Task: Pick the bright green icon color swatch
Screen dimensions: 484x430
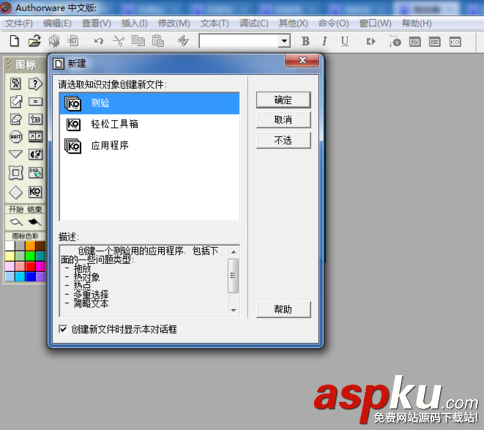Action: pos(30,256)
